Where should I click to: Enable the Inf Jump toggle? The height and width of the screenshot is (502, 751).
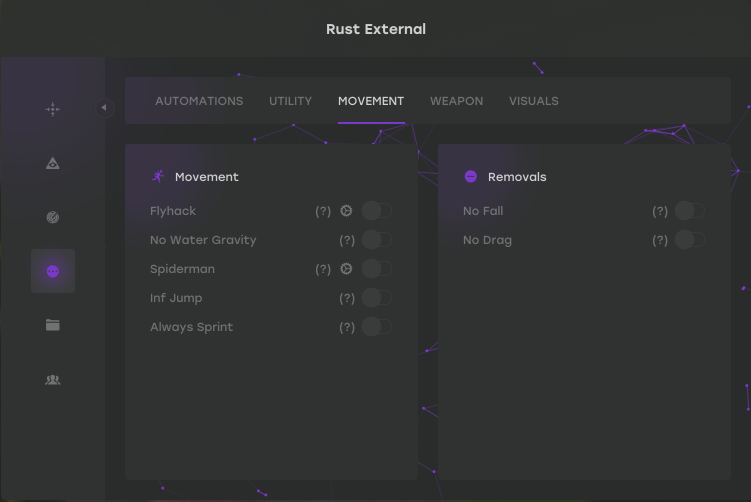[x=377, y=298]
